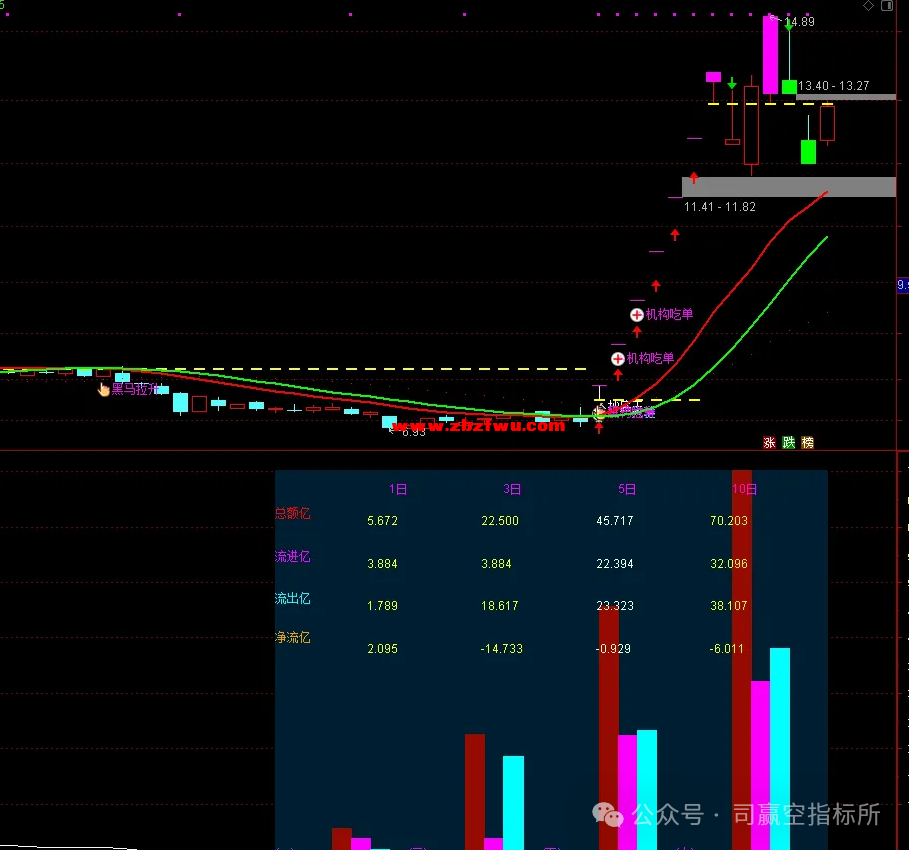909x850 pixels.
Task: Click the 1.789 outflow value
Action: (x=383, y=606)
